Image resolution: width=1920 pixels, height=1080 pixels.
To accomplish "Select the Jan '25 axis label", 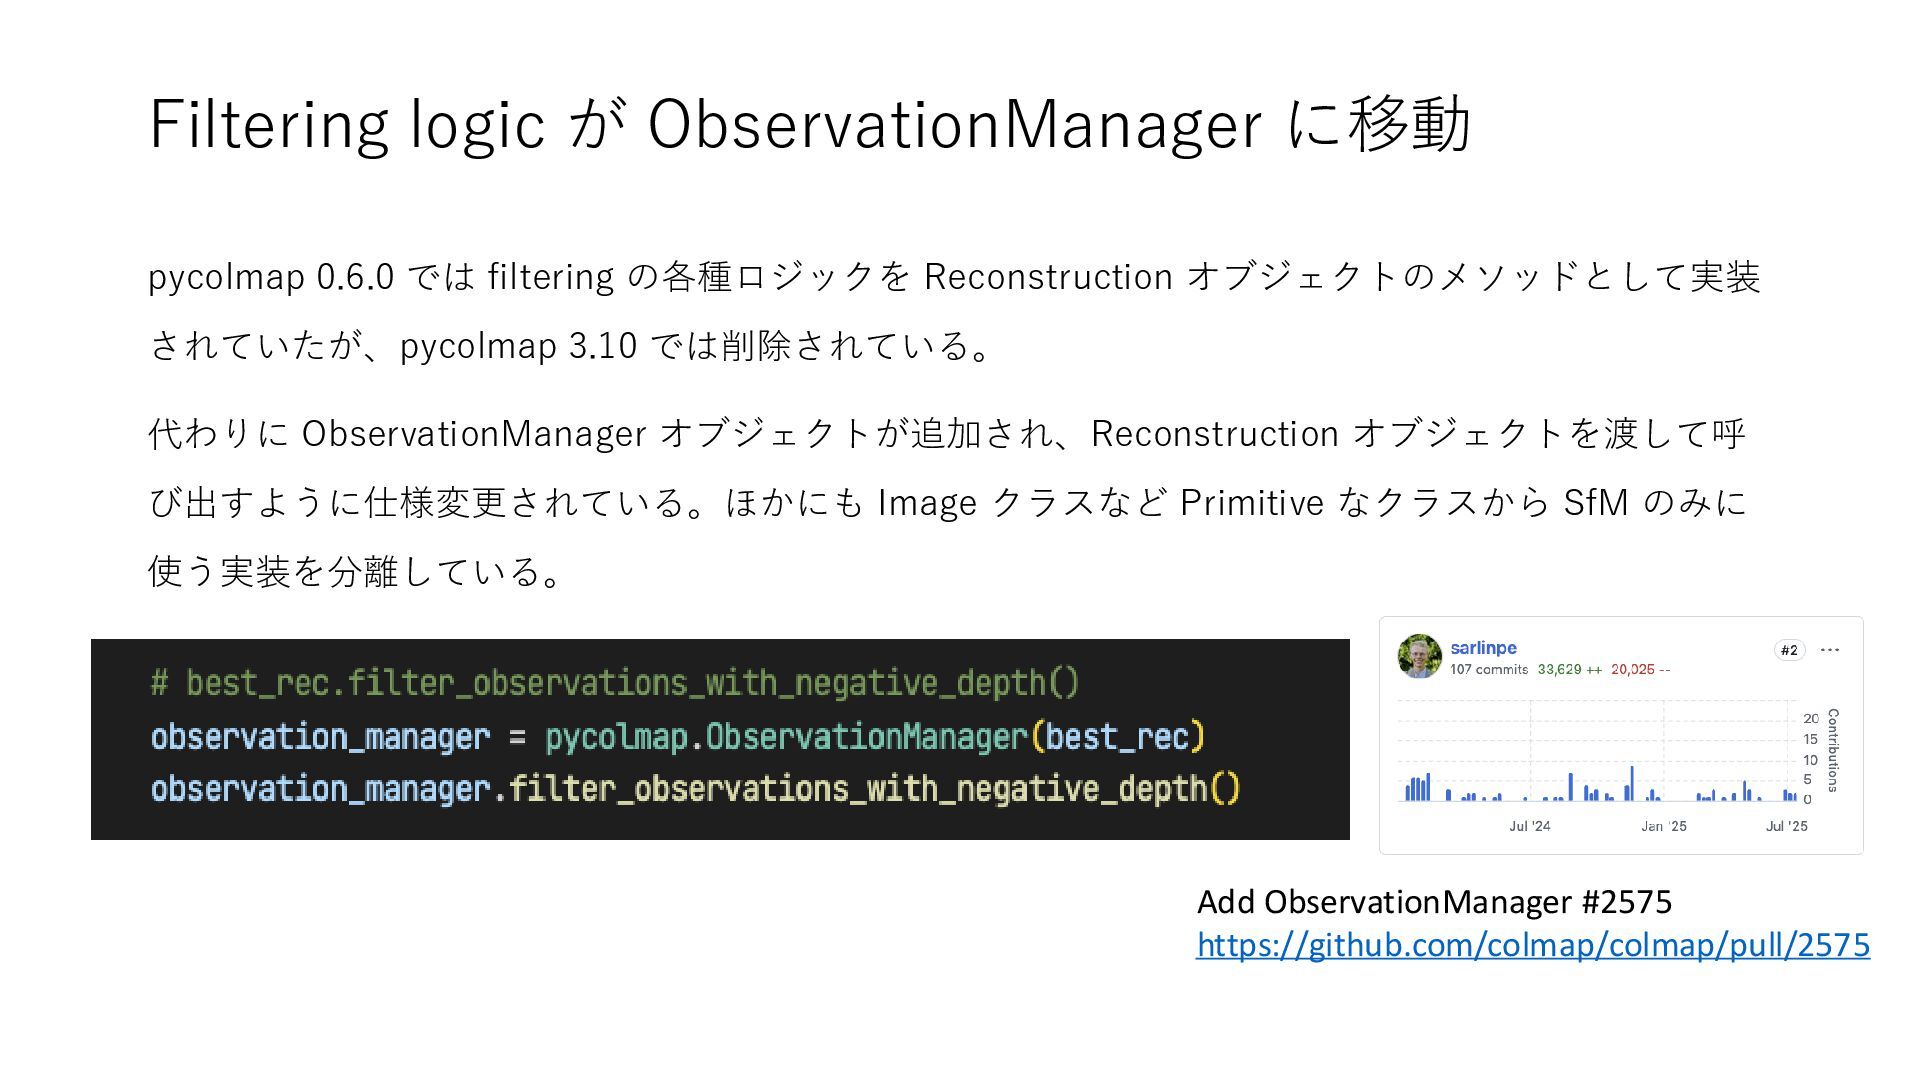I will [x=1664, y=826].
